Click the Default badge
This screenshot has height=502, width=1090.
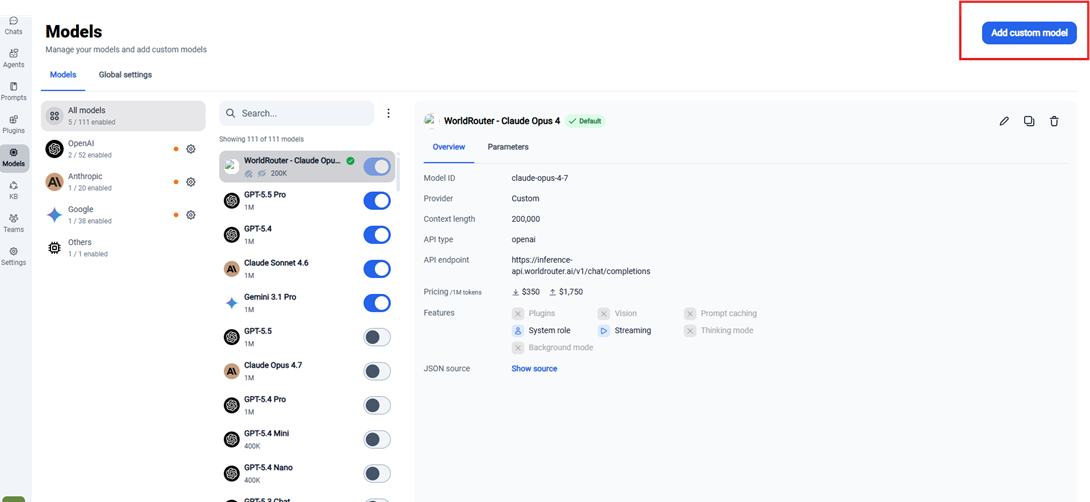585,121
